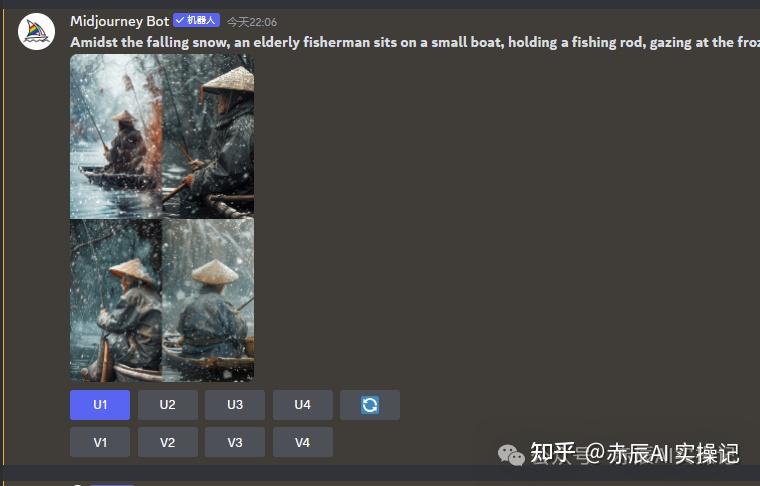Screen dimensions: 760x486
Task: Upscale the first image with U1
Action: 100,405
